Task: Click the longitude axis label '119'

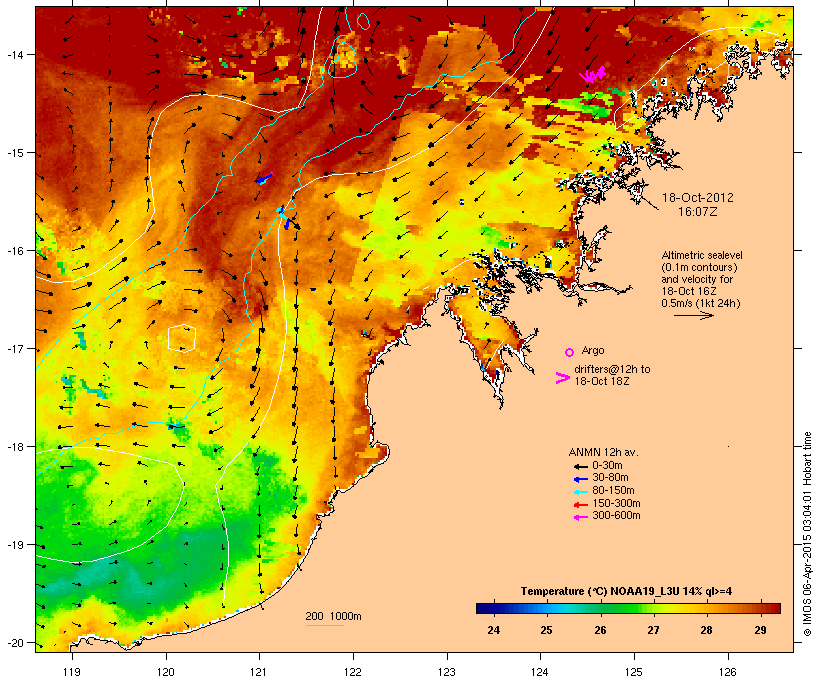Action: point(72,672)
